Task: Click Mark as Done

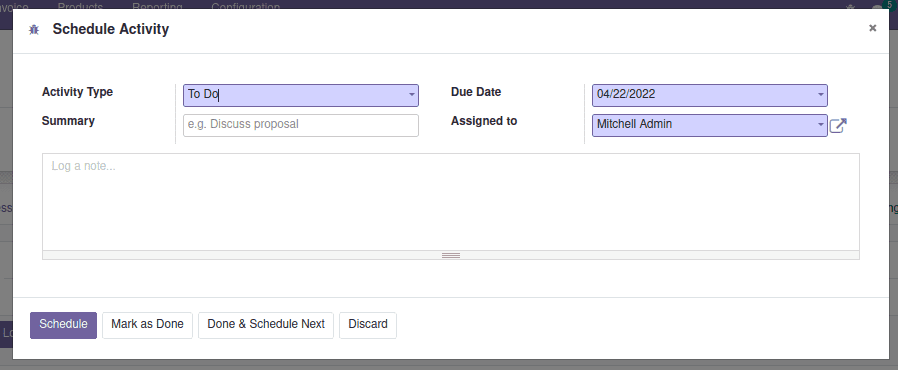Action: pyautogui.click(x=147, y=325)
